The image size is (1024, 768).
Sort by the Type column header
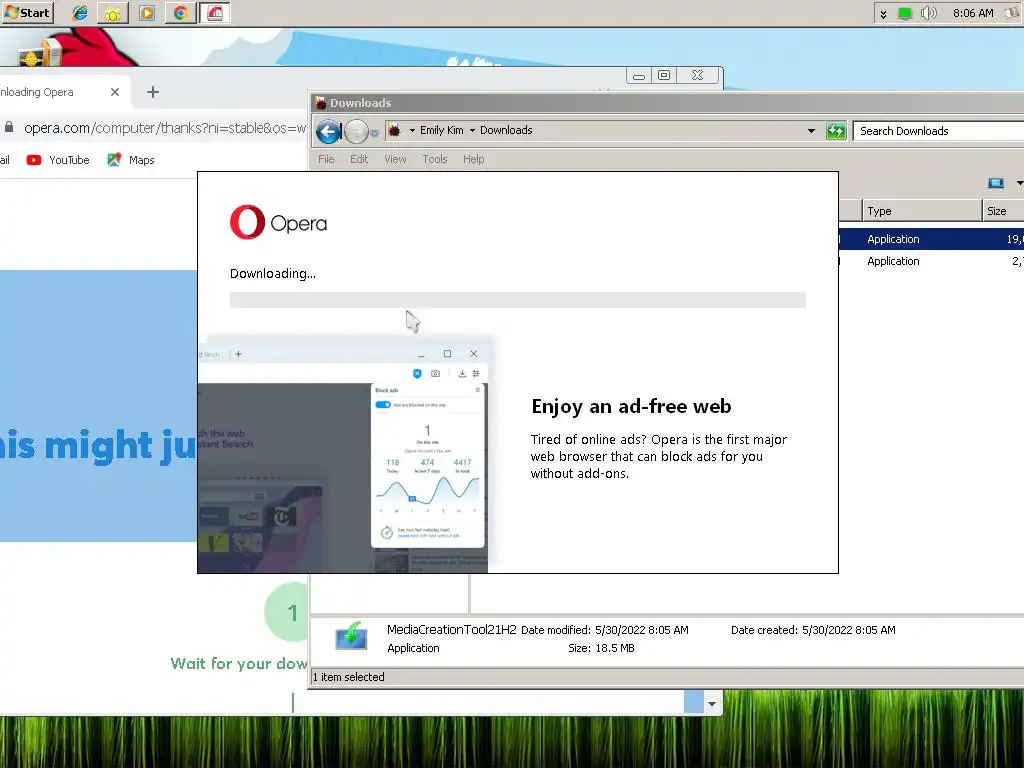coord(922,211)
